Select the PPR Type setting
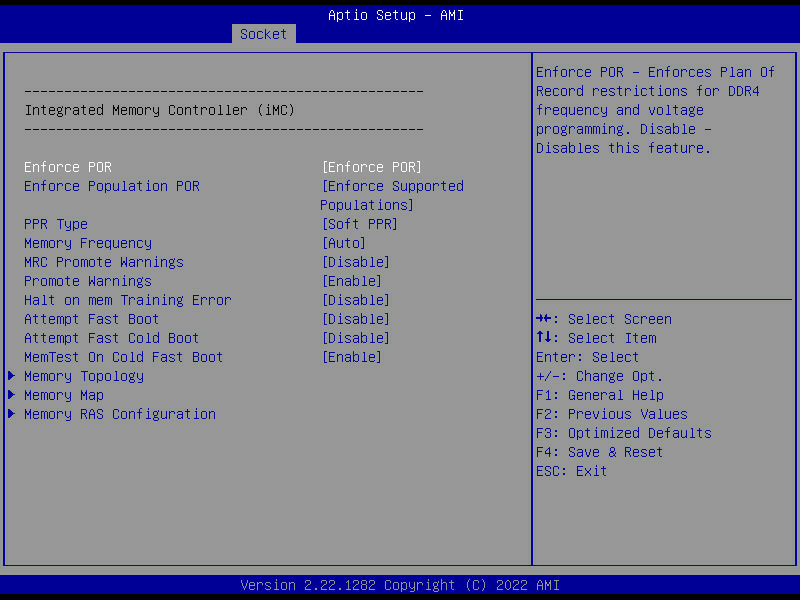Screen dimensions: 800x600 pos(56,224)
